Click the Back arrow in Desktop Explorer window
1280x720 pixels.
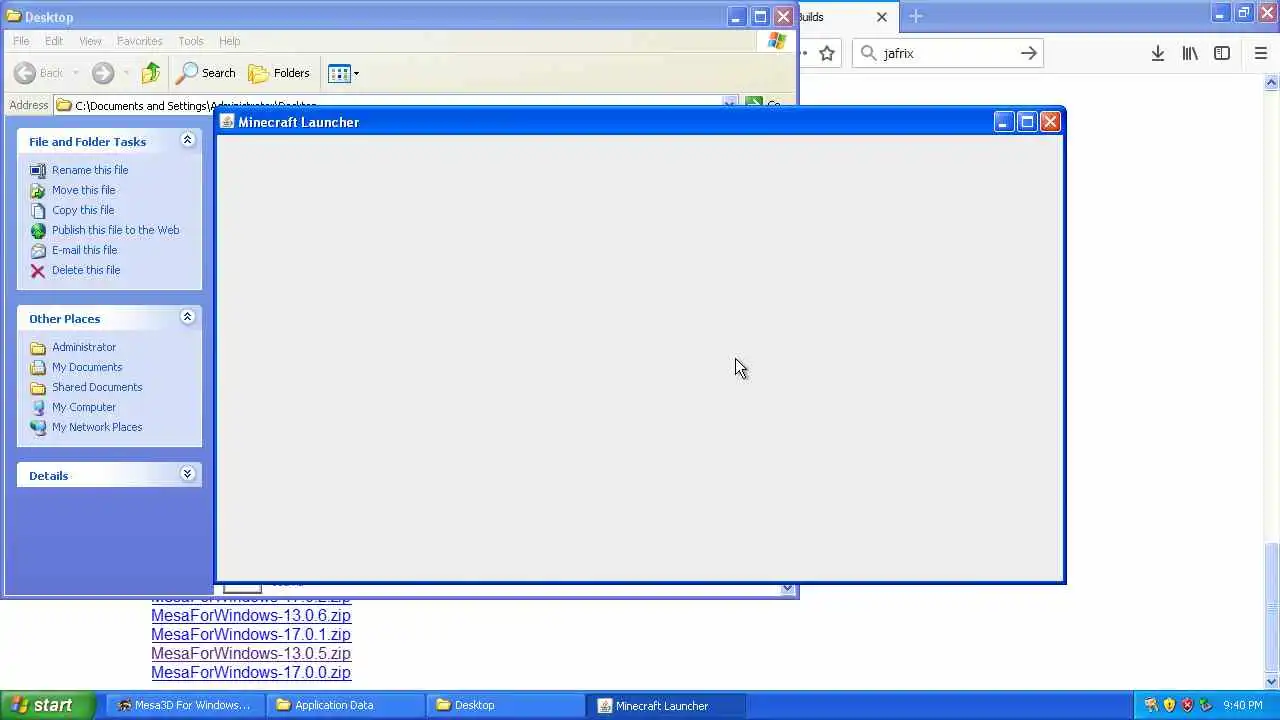coord(25,72)
